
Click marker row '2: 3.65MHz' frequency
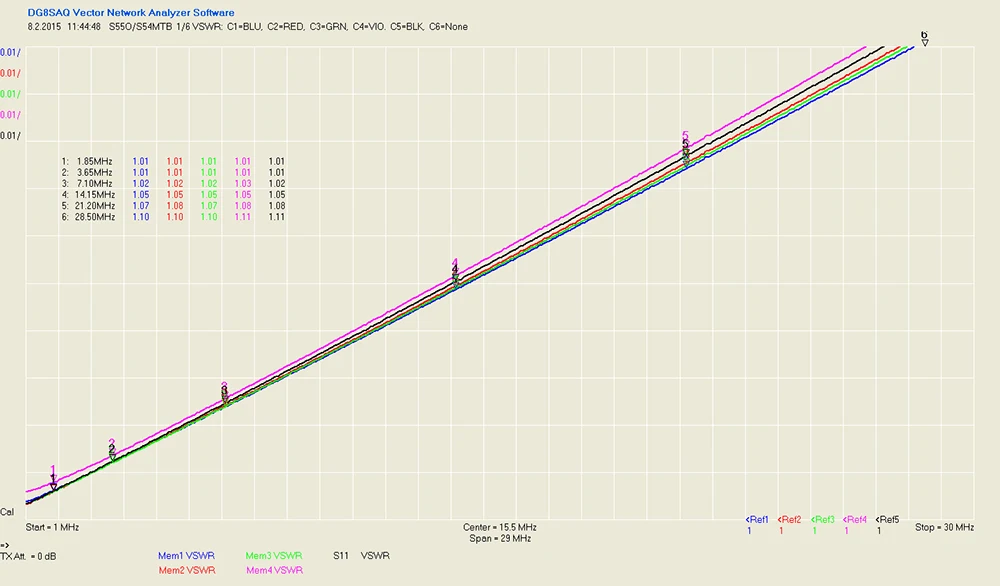(x=94, y=172)
